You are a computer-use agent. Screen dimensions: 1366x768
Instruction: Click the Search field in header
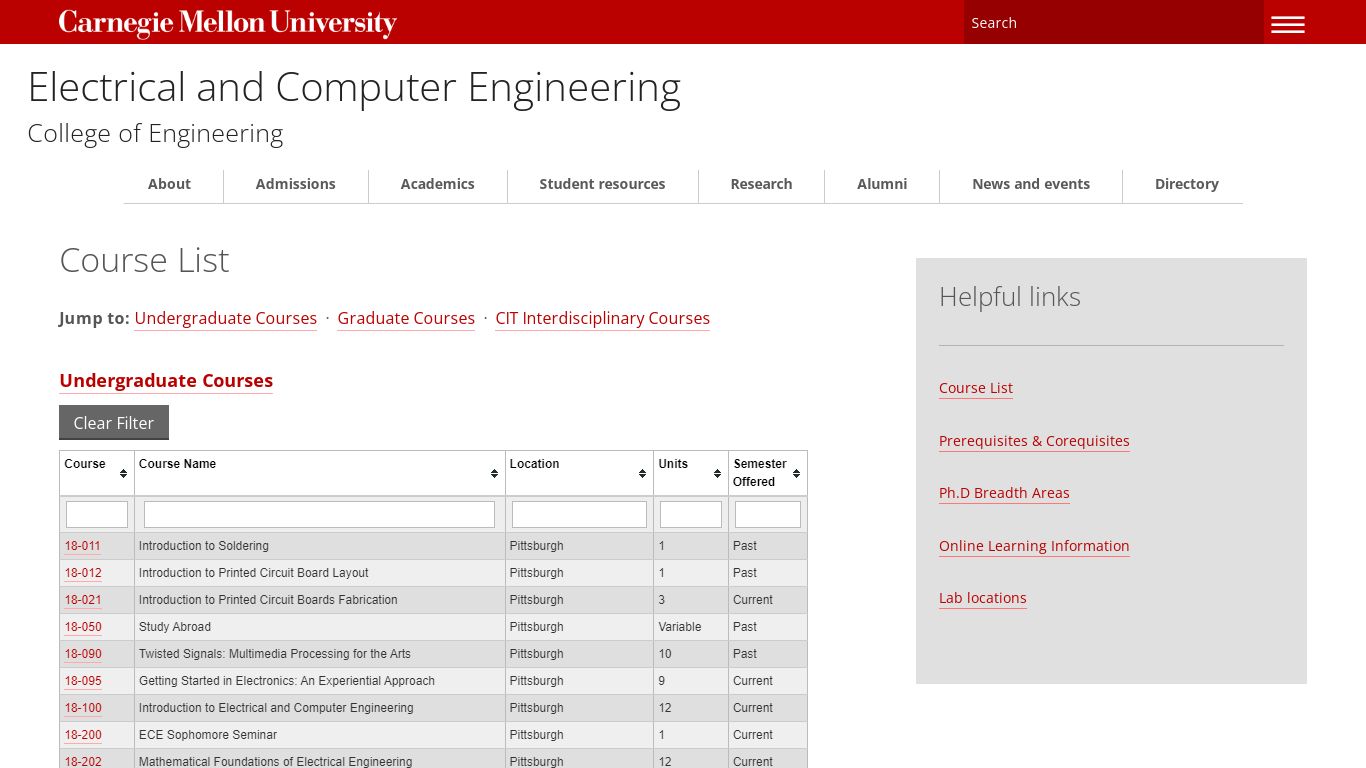1113,22
